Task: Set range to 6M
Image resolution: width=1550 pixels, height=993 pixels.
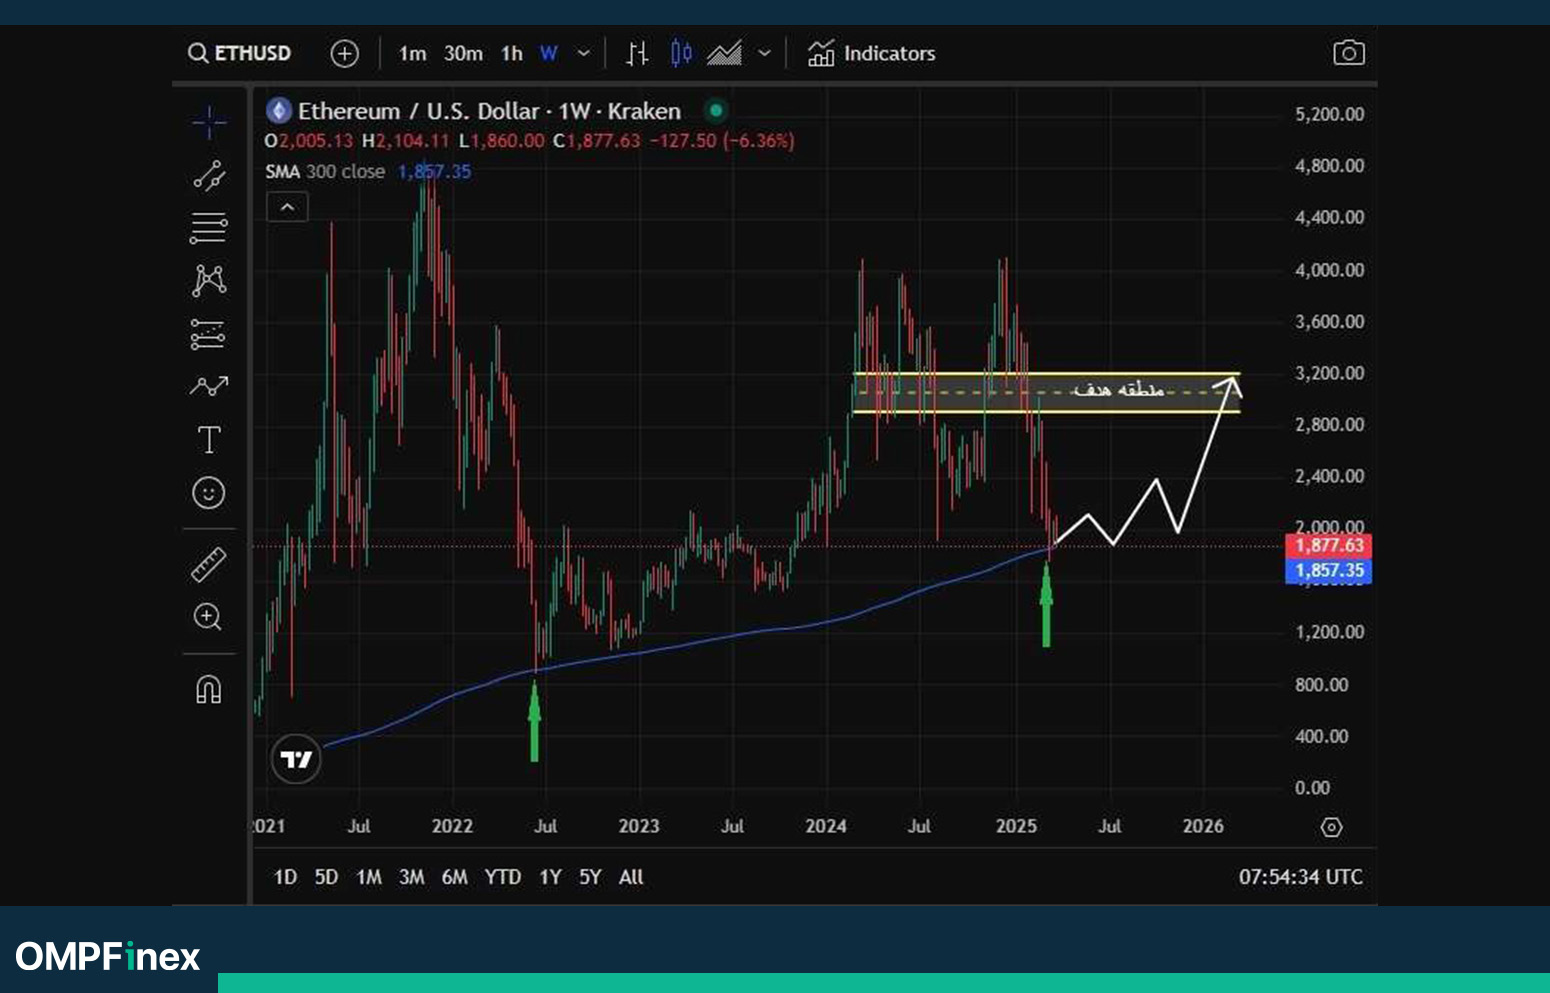Action: coord(455,877)
